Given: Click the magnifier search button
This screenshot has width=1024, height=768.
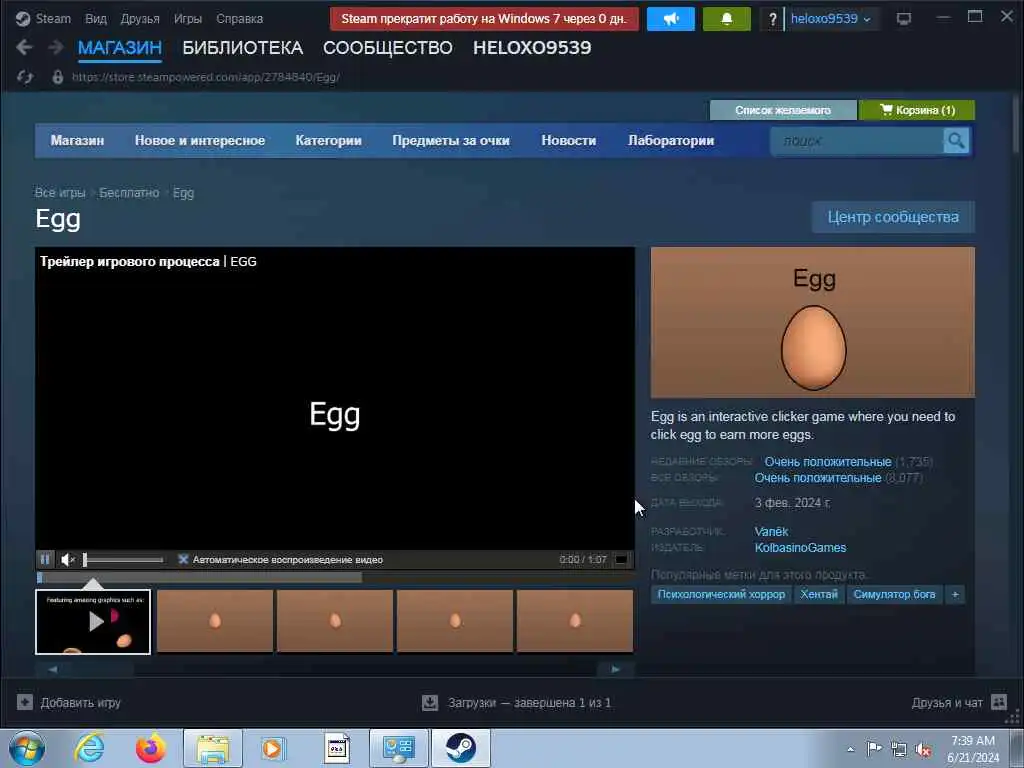Looking at the screenshot, I should tap(956, 141).
